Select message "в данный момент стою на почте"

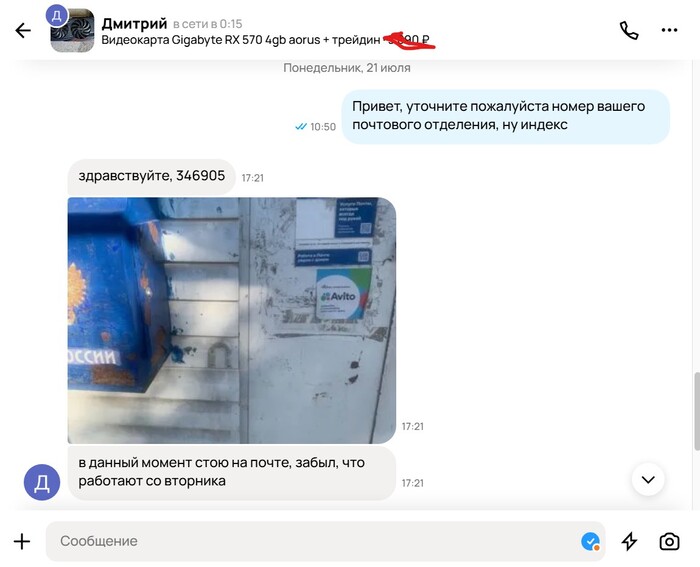tap(232, 473)
